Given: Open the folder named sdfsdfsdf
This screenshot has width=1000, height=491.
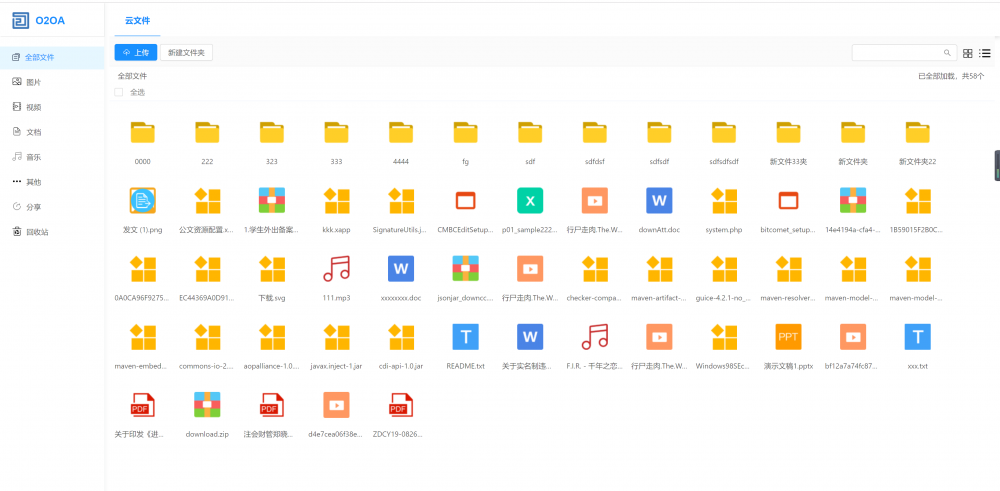Looking at the screenshot, I should pyautogui.click(x=724, y=132).
